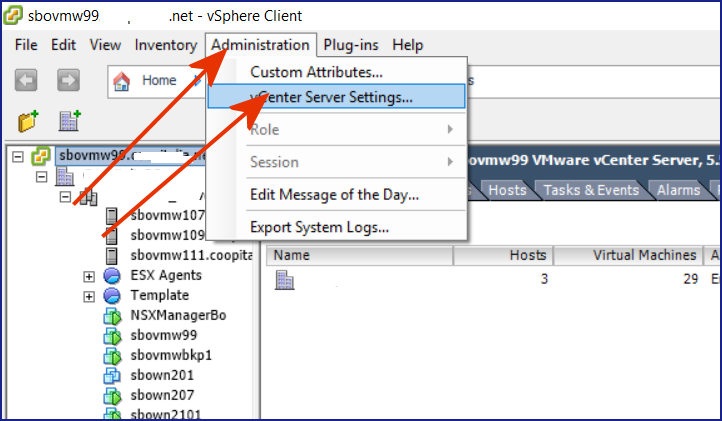Viewport: 722px width, 421px height.
Task: Click the back navigation arrow button
Action: [26, 80]
